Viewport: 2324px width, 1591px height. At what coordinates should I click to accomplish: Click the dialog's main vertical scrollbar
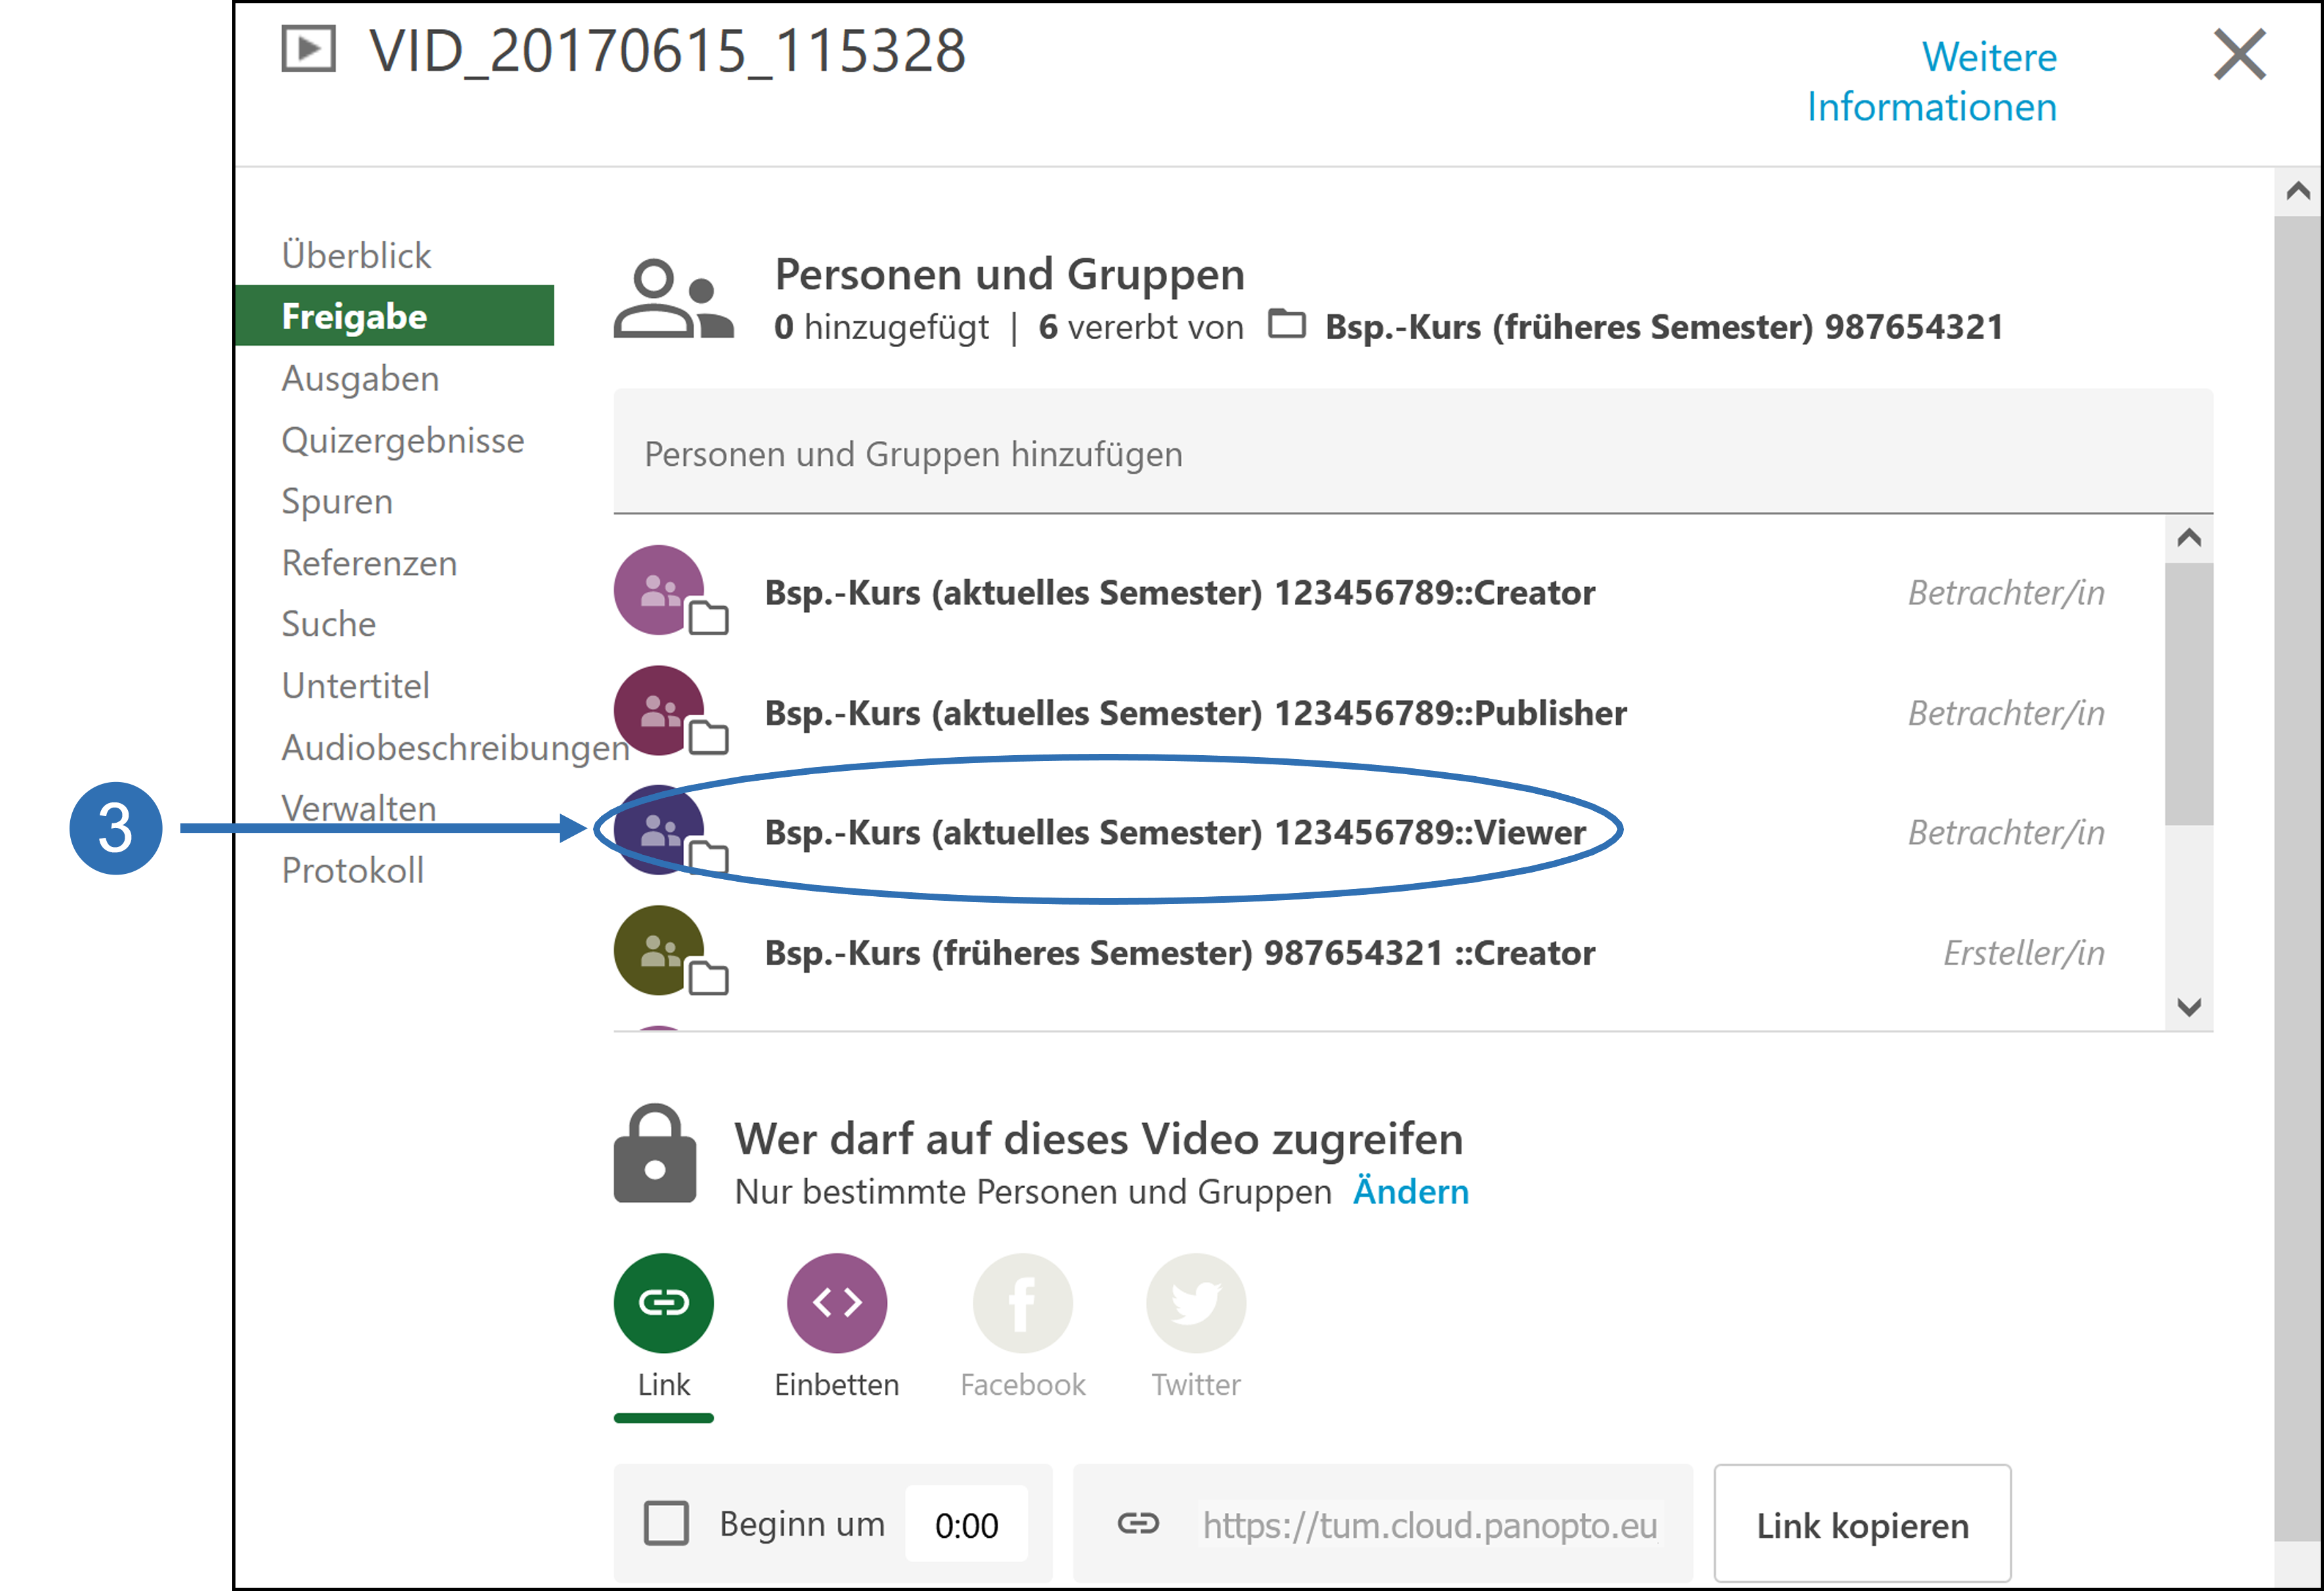(x=2297, y=879)
